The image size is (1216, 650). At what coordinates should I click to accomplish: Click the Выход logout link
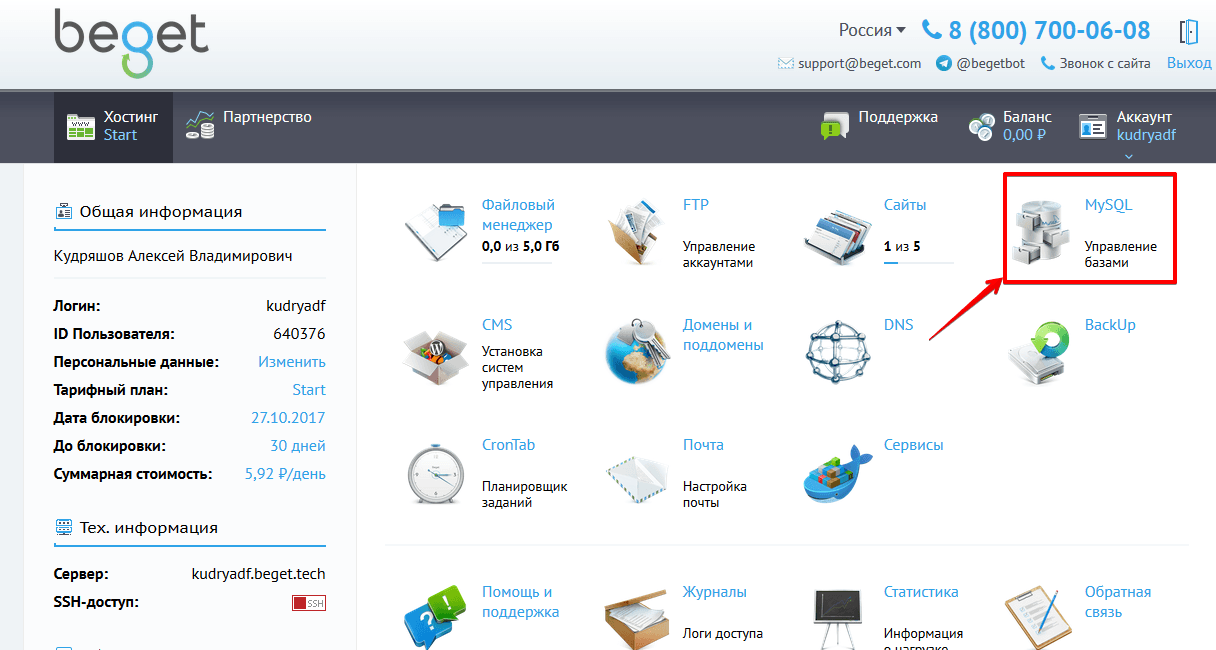(1189, 62)
